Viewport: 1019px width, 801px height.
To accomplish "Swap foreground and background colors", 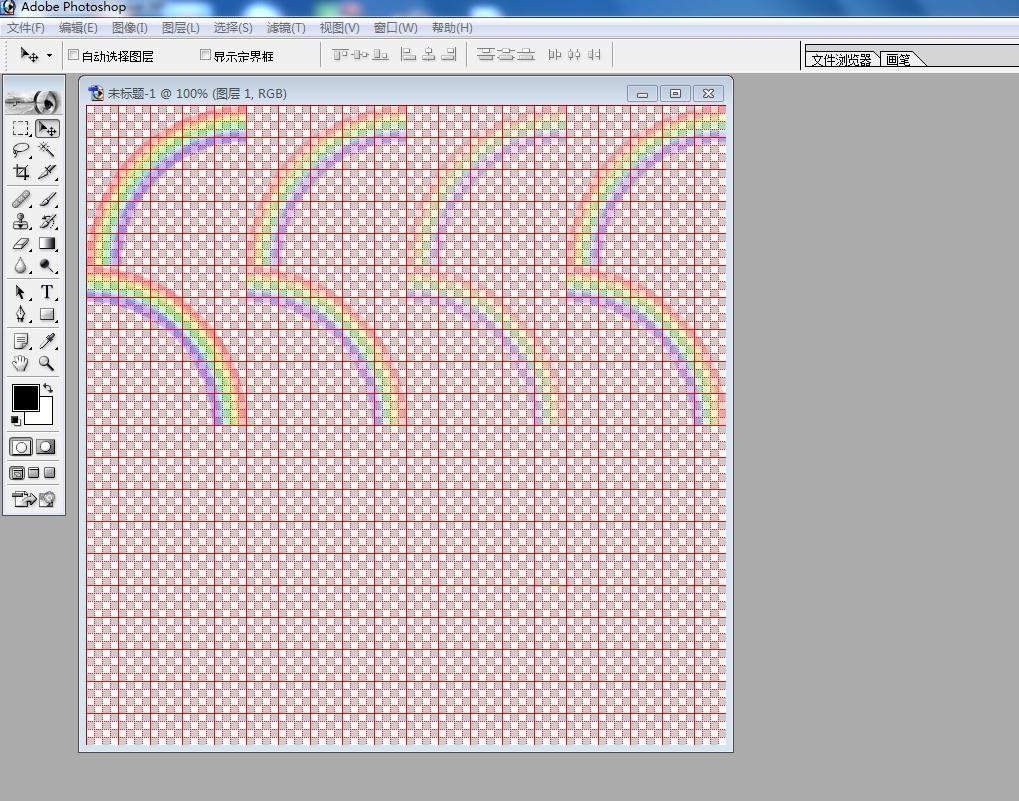I will [x=48, y=388].
